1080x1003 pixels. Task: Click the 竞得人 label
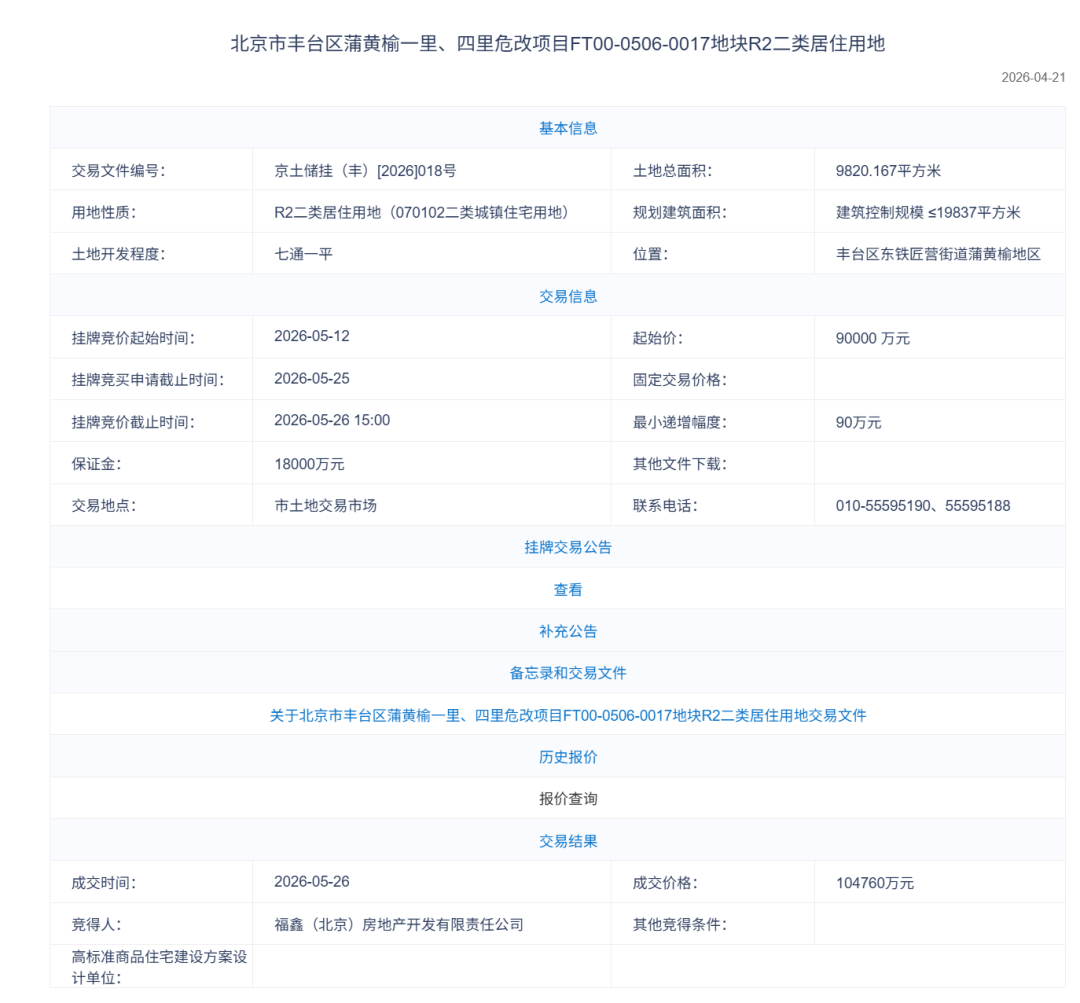pos(96,924)
